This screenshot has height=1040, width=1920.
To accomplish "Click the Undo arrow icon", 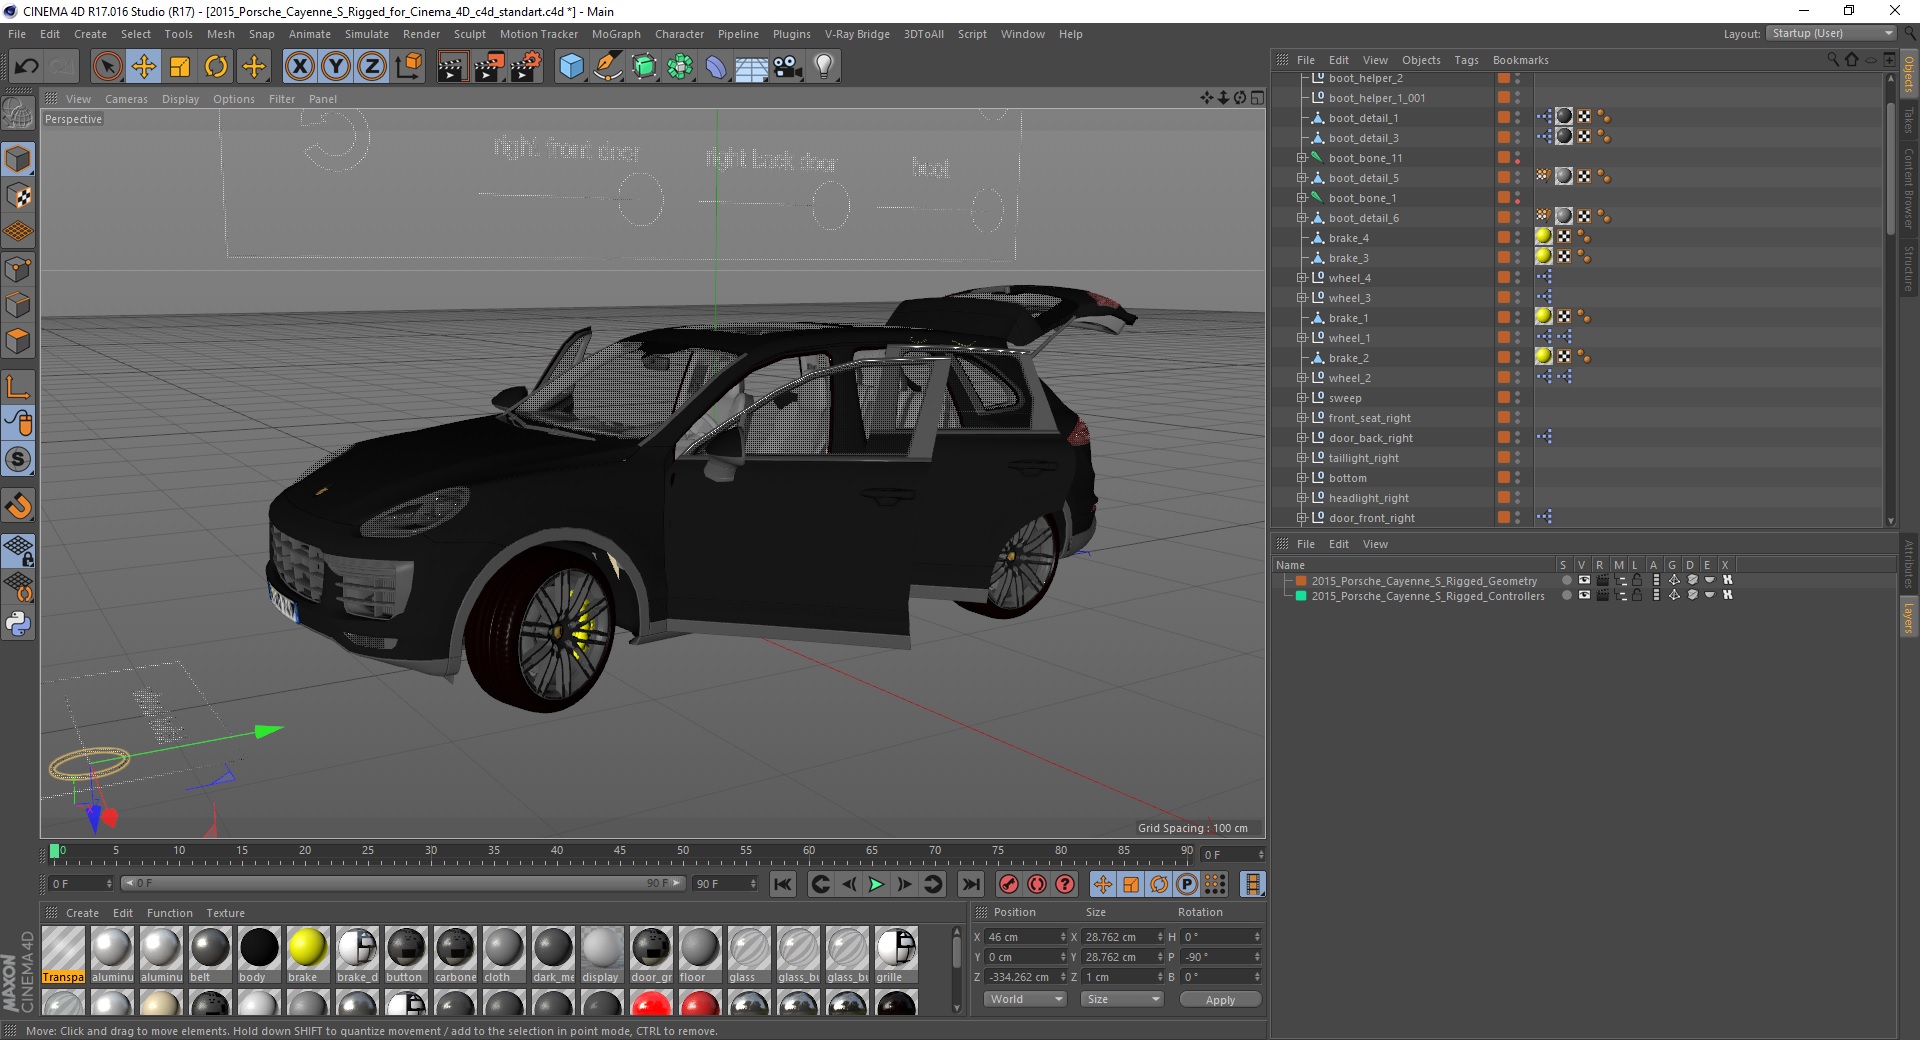I will click(x=27, y=67).
